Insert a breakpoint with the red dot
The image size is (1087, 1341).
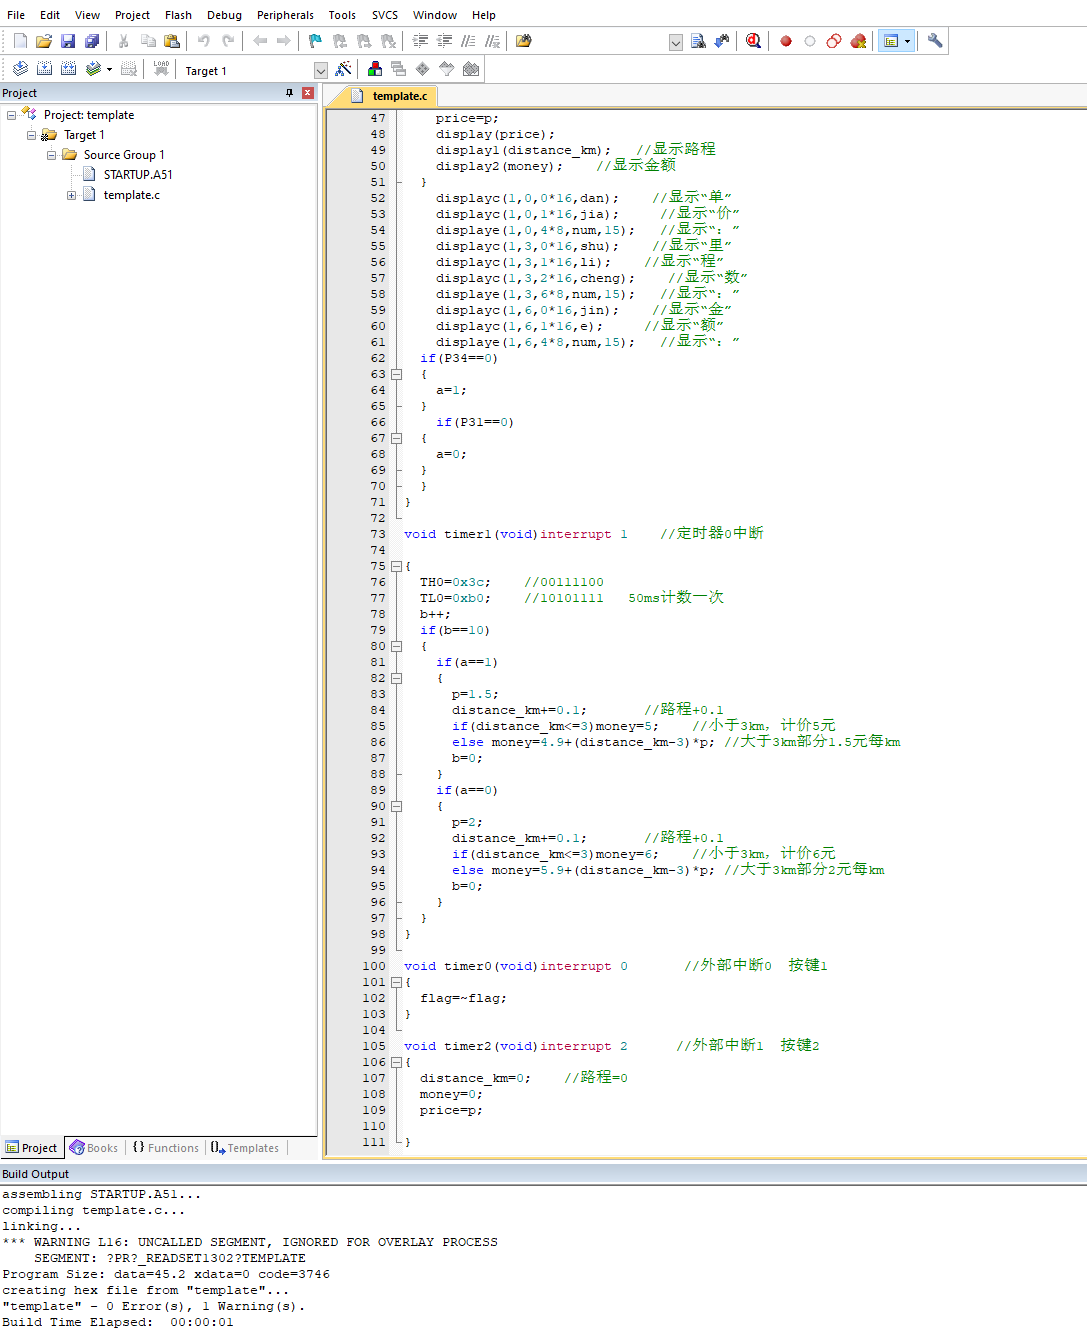786,41
